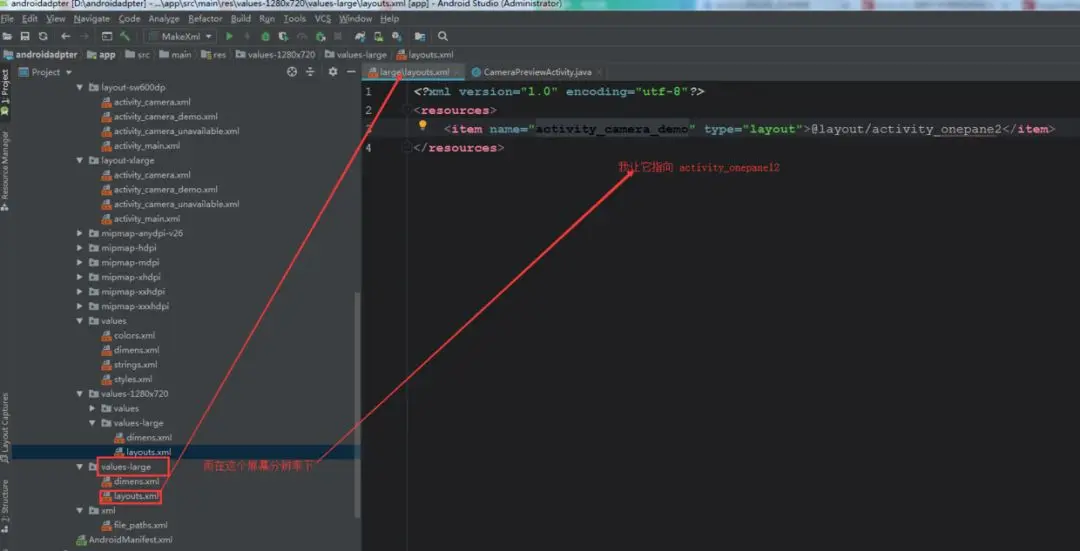1080x551 pixels.
Task: Click layouts.xml in the breadcrumb bar
Action: click(x=424, y=54)
